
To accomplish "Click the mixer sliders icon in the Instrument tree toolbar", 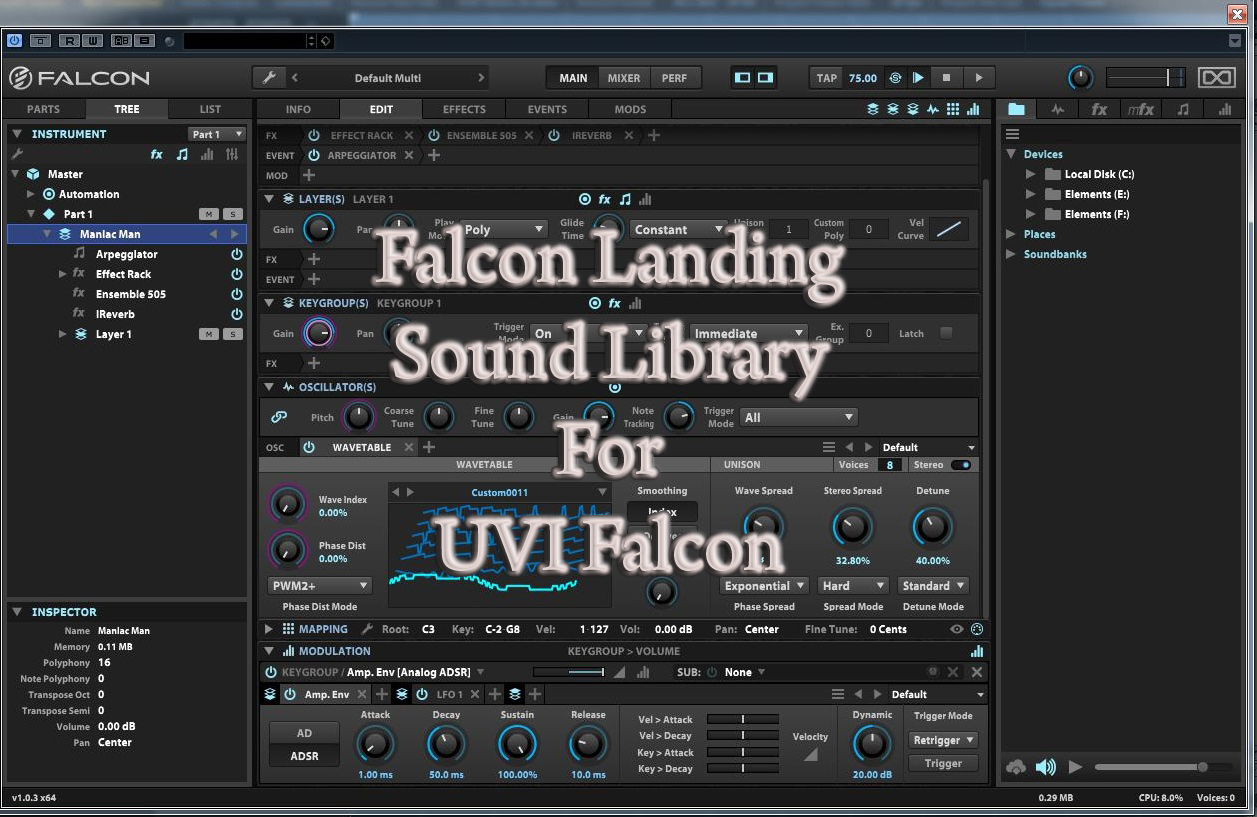I will click(x=232, y=154).
